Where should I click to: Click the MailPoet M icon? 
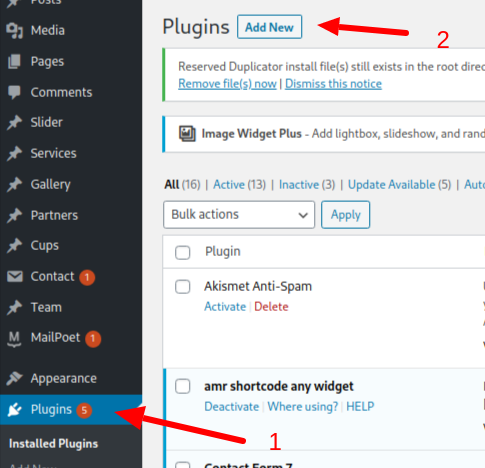[14, 339]
